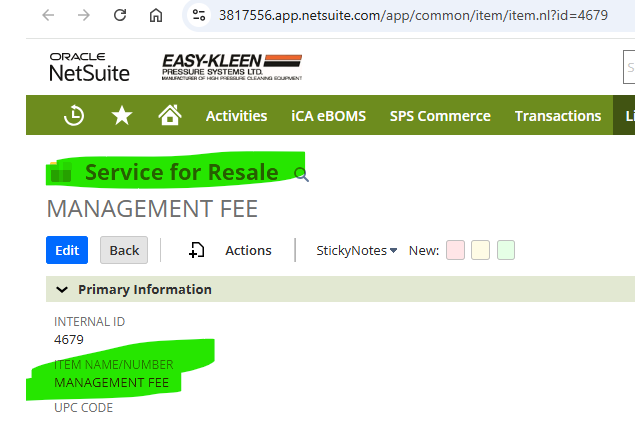Go forward with browser forward arrow
Image resolution: width=635 pixels, height=425 pixels.
coord(84,15)
